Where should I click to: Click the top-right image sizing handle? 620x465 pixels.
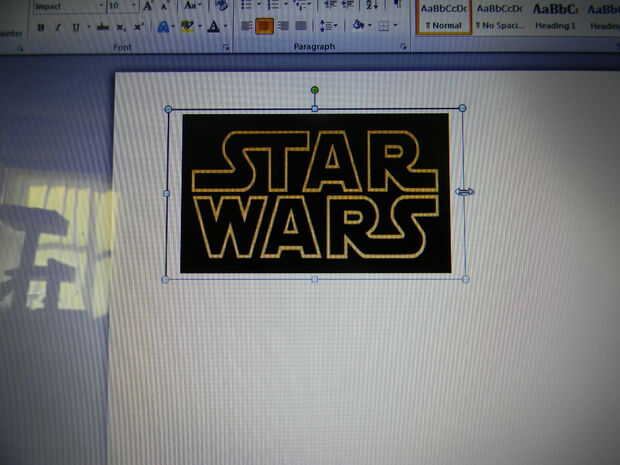pyautogui.click(x=463, y=108)
